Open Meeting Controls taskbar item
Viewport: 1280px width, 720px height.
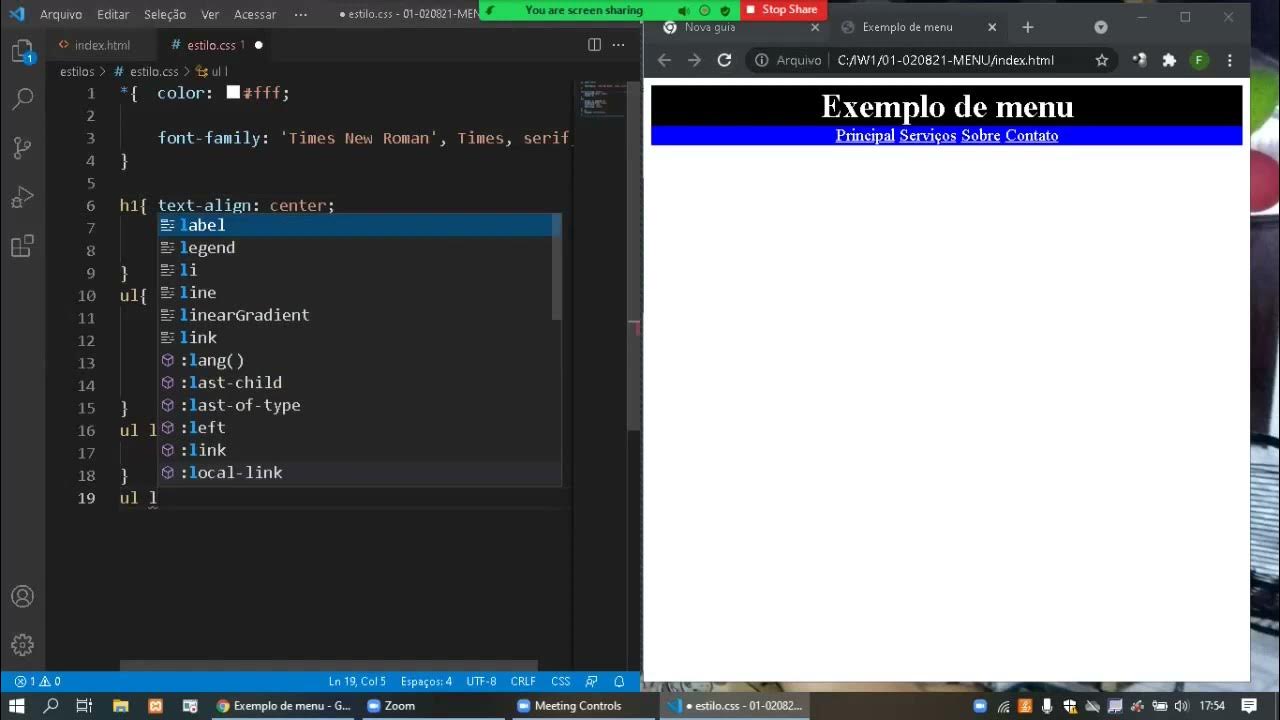click(570, 706)
